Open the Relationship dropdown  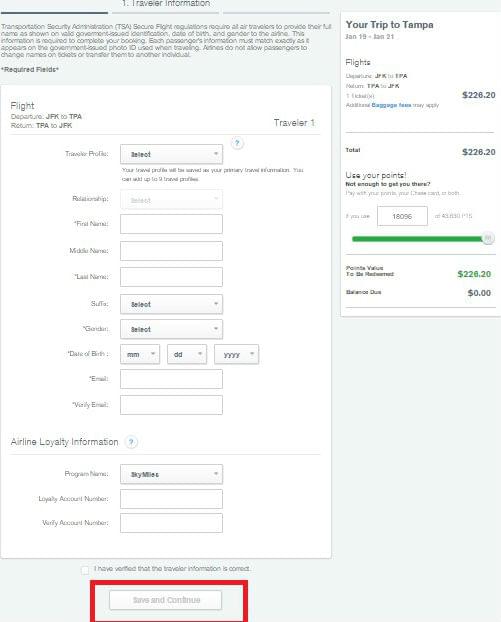click(x=171, y=200)
